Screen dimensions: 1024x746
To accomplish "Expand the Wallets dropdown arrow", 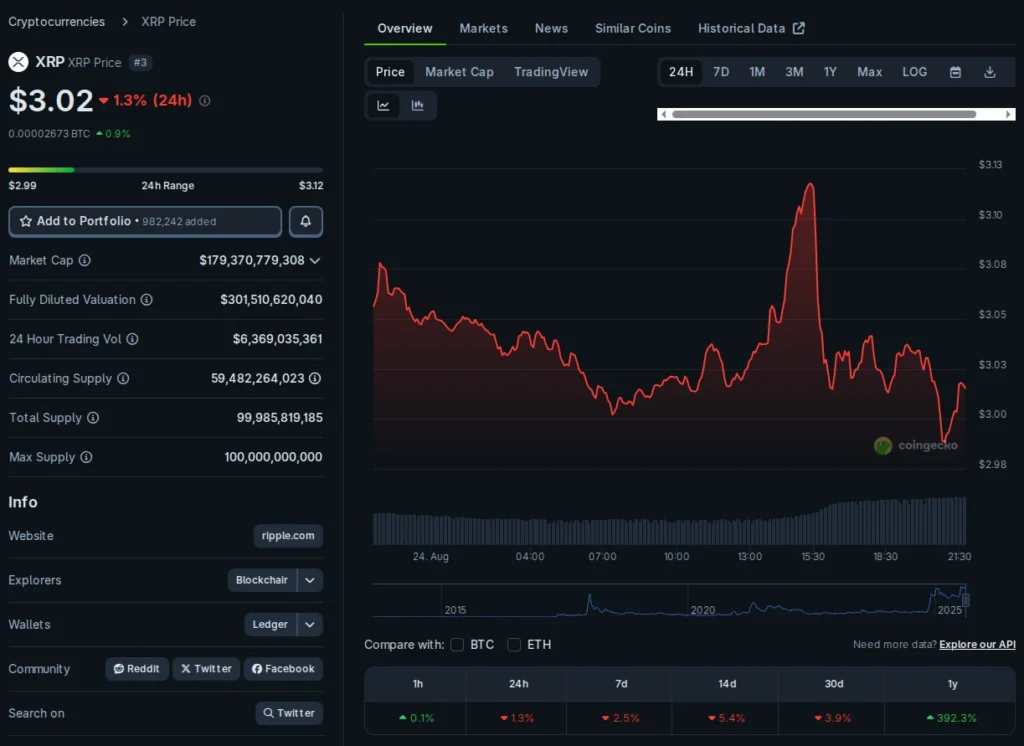I will 310,624.
